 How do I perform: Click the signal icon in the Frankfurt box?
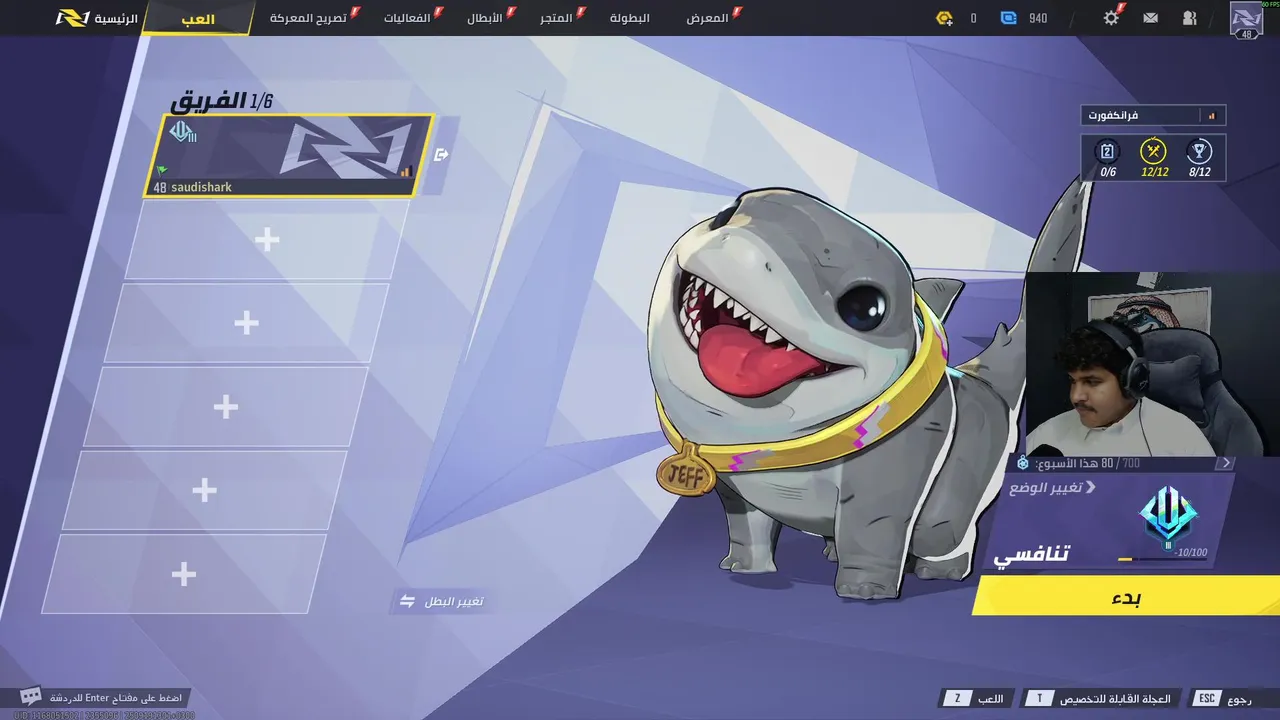point(1211,116)
